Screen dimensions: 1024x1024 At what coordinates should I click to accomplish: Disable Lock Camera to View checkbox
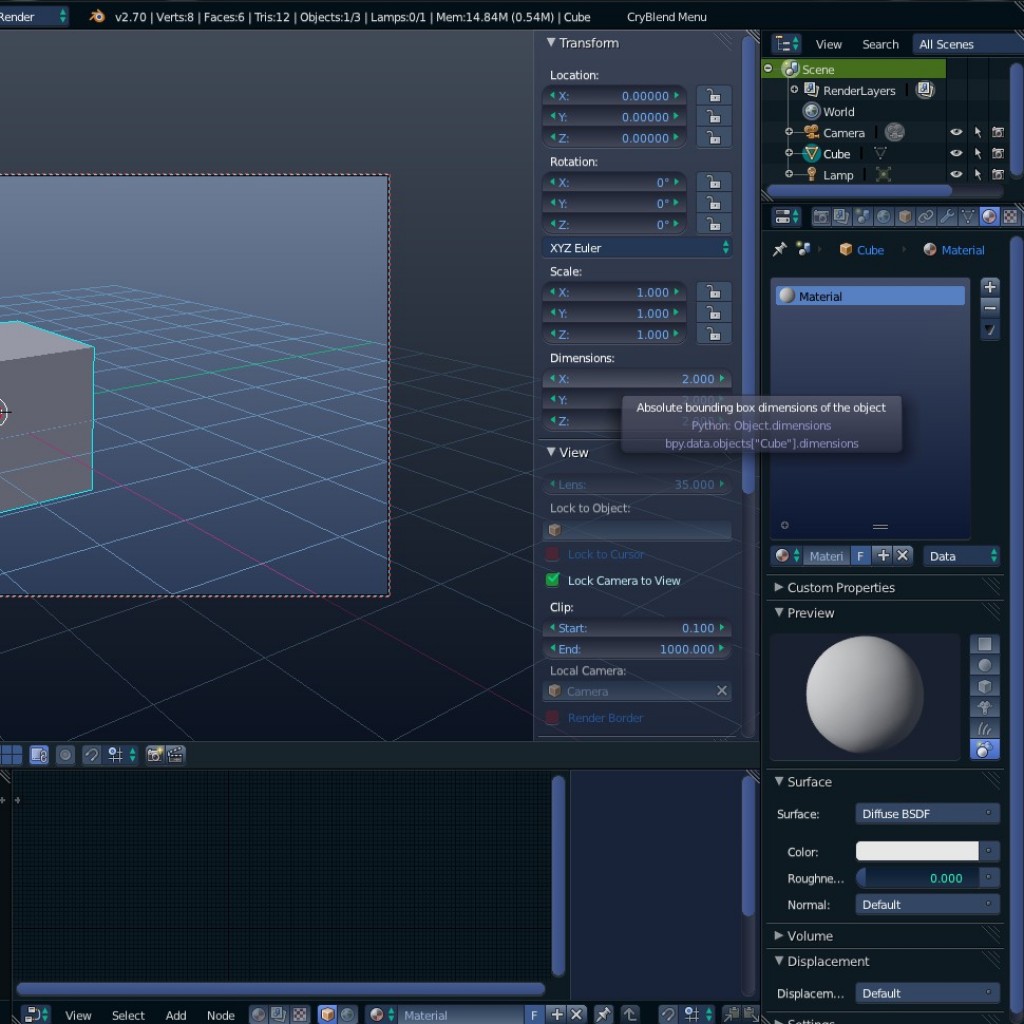point(550,580)
